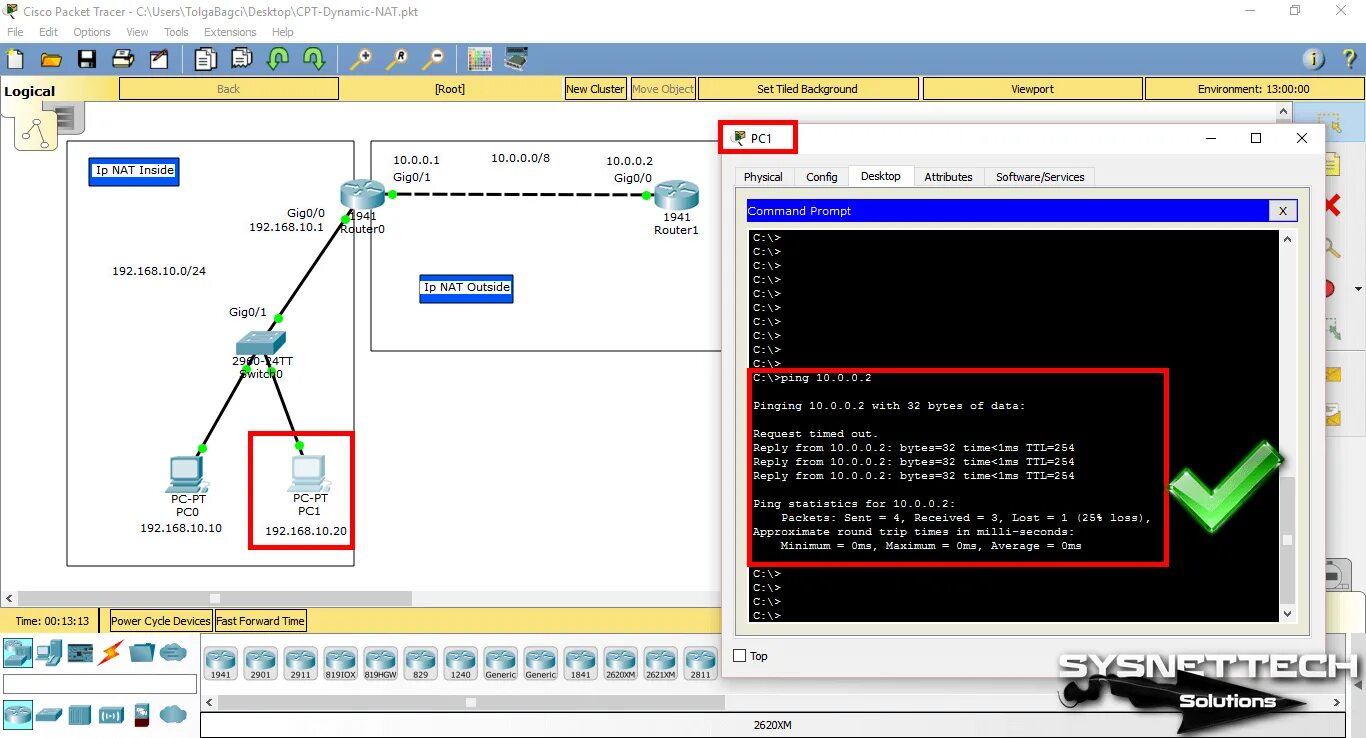Choose Hubs subcategory icon
This screenshot has height=738, width=1366.
click(x=80, y=714)
